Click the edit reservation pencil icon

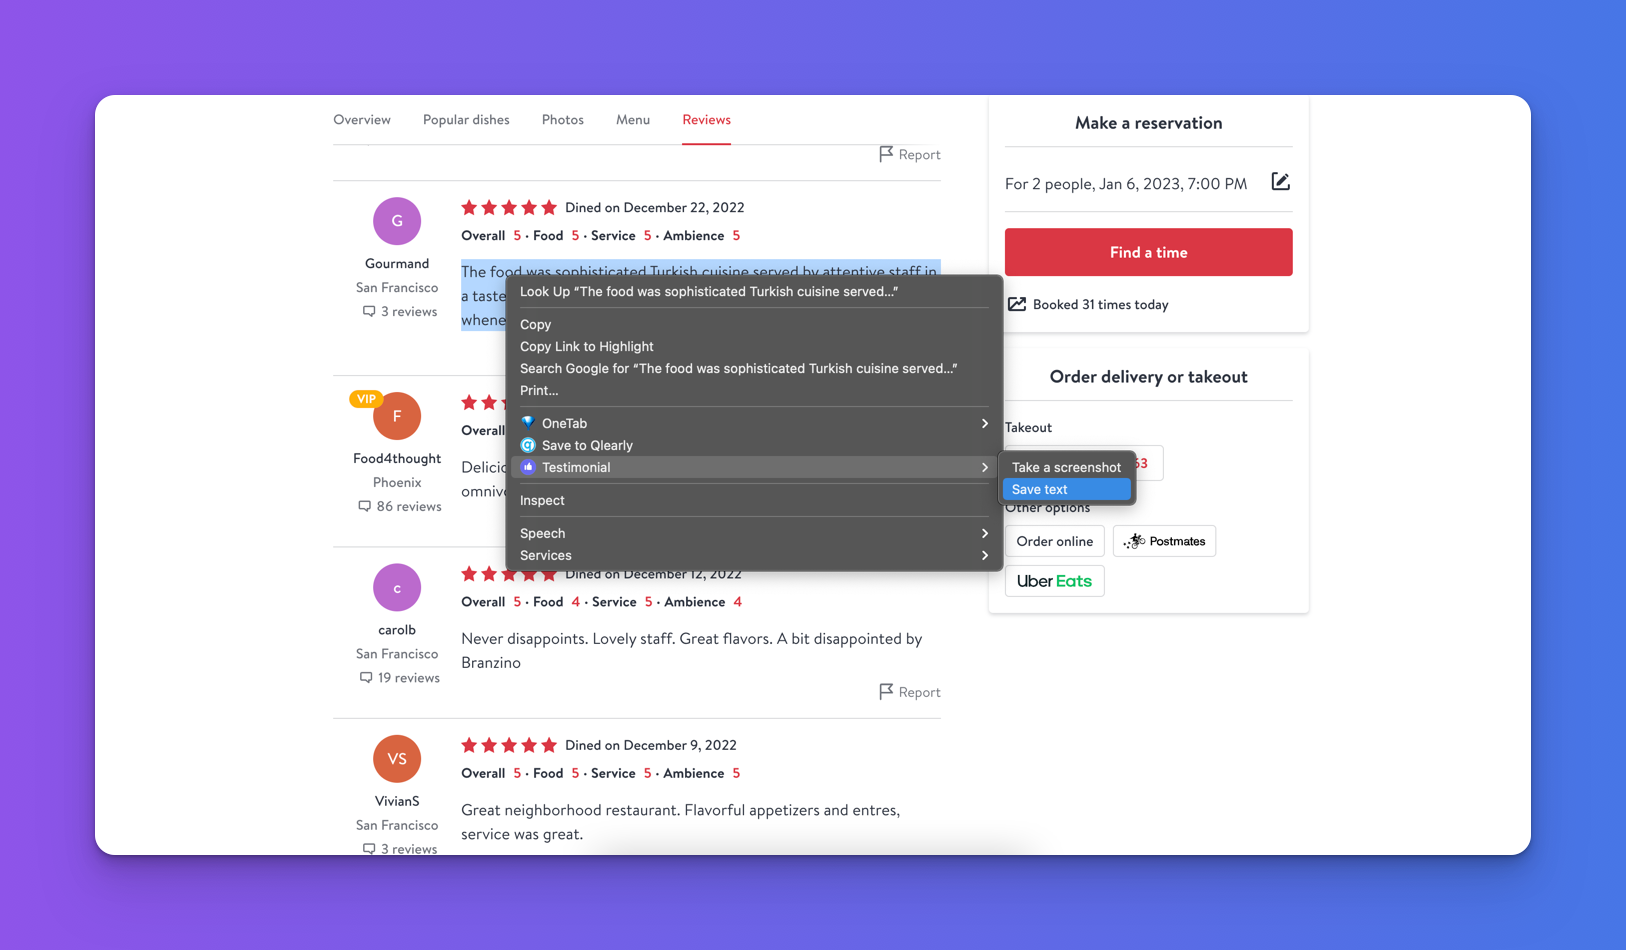[x=1280, y=182]
